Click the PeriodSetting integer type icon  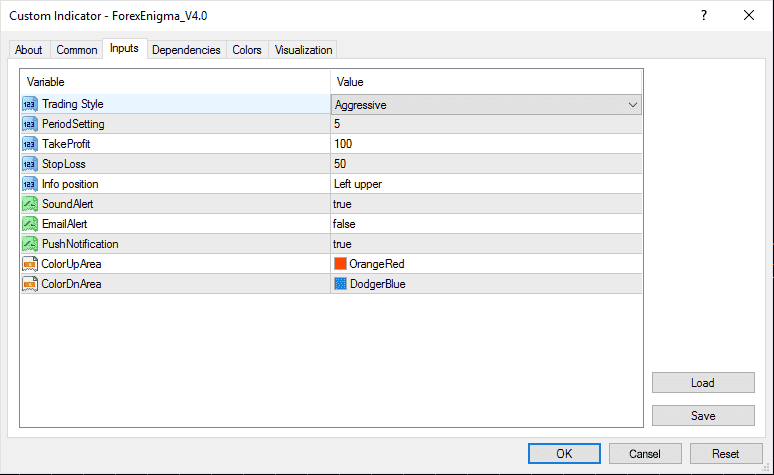tap(30, 124)
